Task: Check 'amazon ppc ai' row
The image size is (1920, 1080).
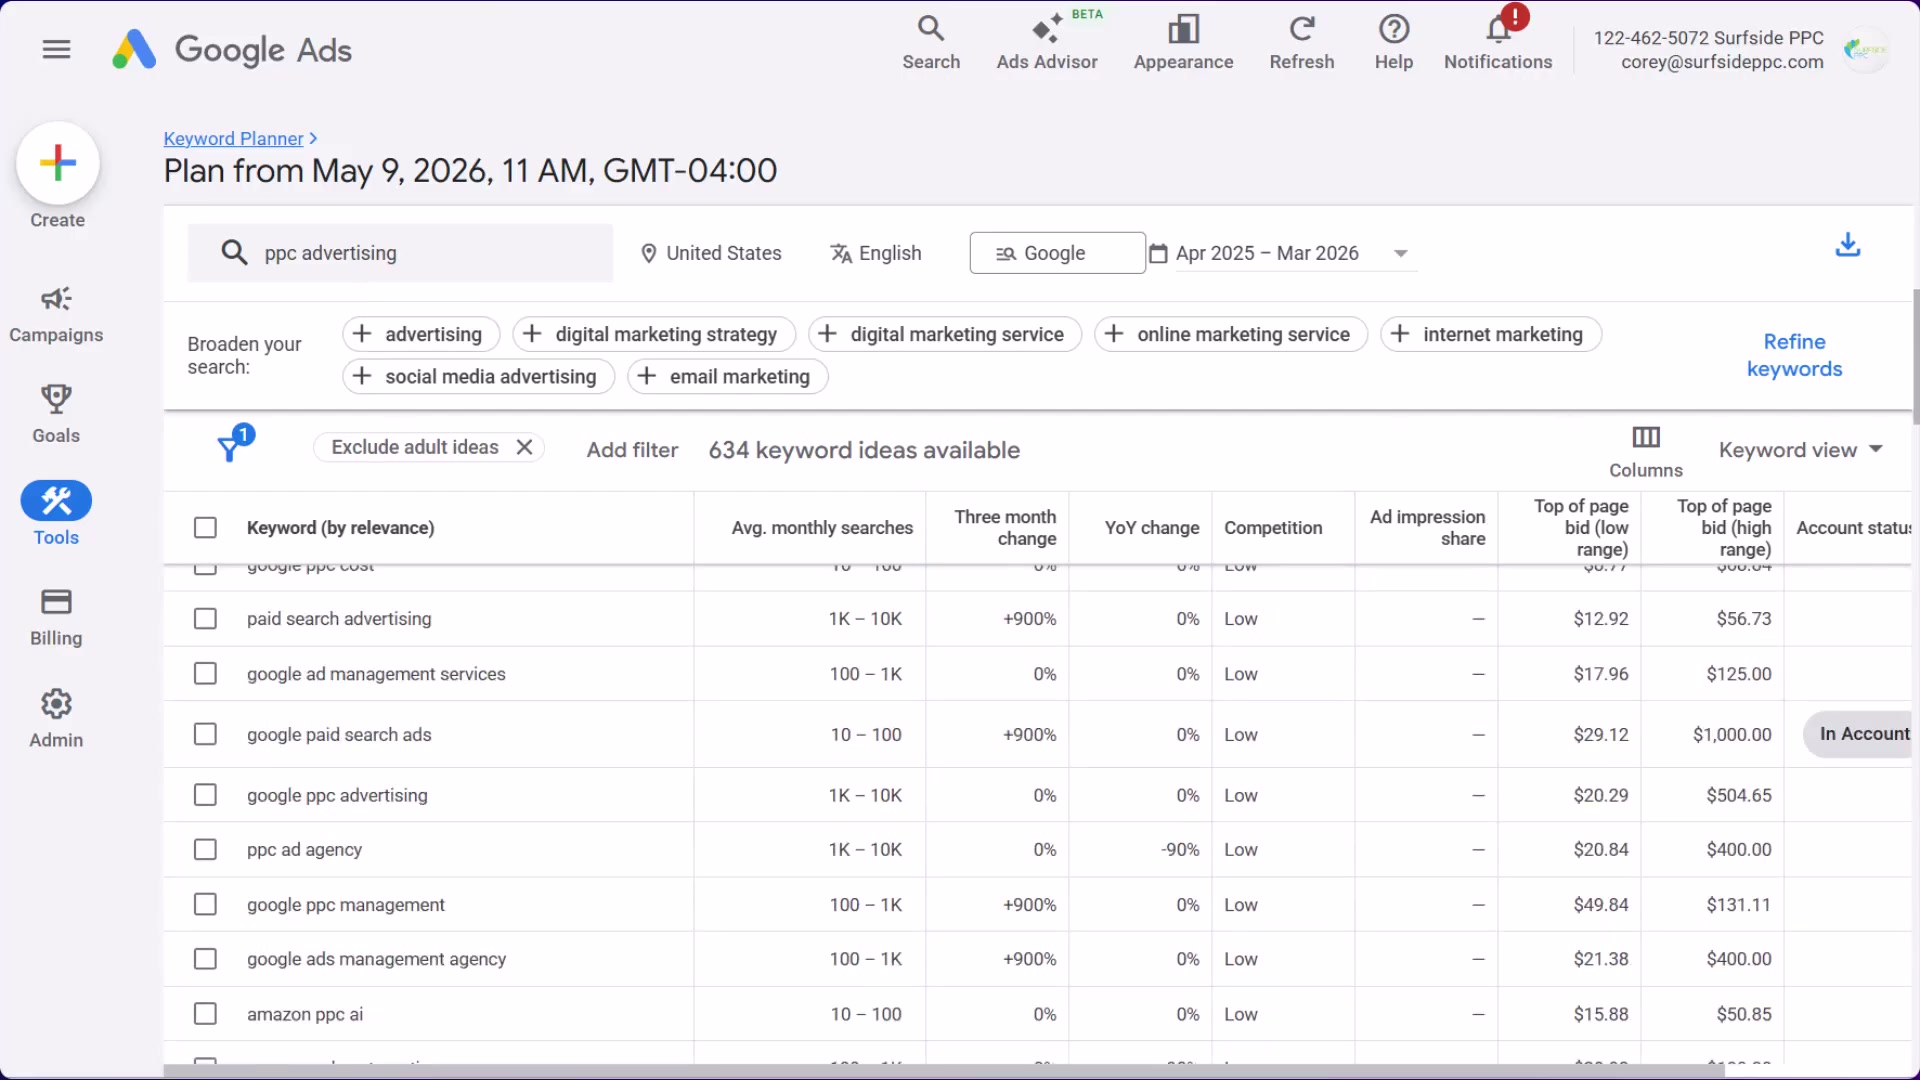Action: [x=205, y=1013]
